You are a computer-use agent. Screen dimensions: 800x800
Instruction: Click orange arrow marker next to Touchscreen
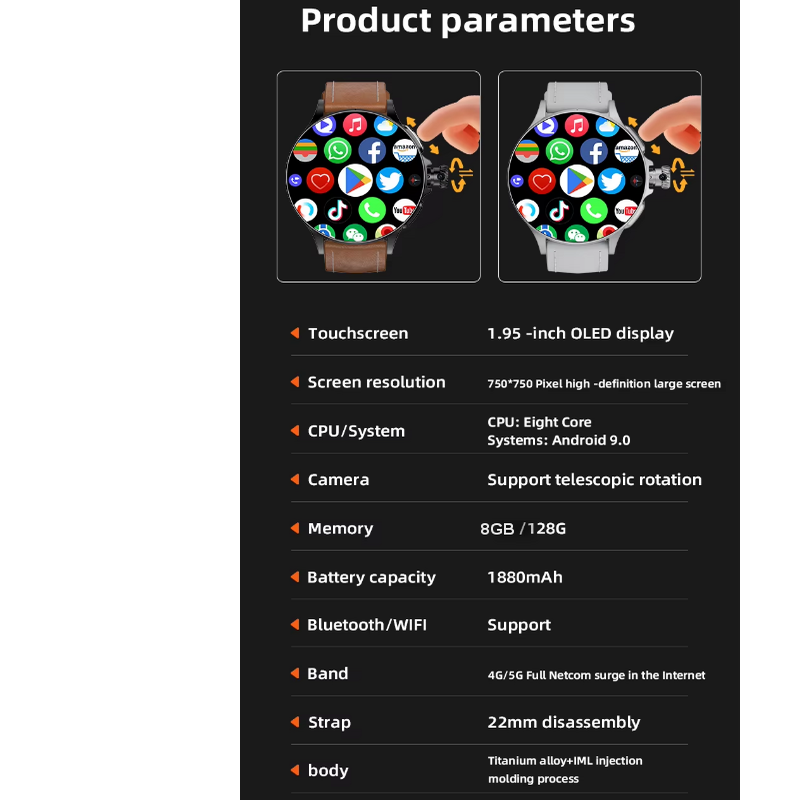coord(295,333)
